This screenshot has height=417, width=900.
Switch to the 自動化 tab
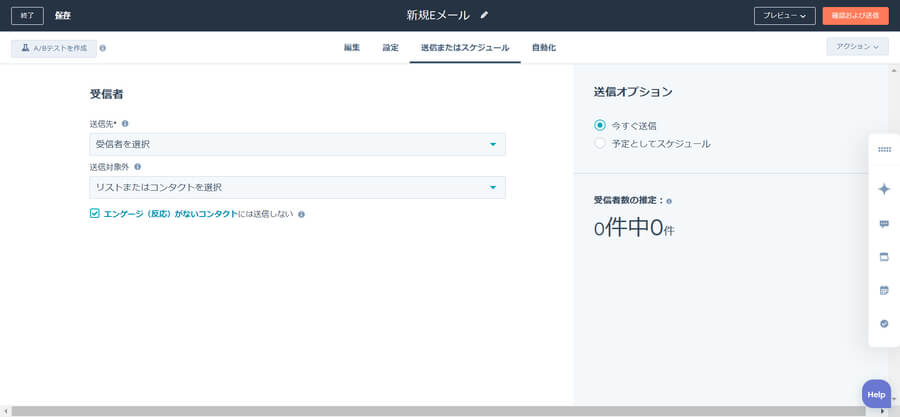click(544, 48)
